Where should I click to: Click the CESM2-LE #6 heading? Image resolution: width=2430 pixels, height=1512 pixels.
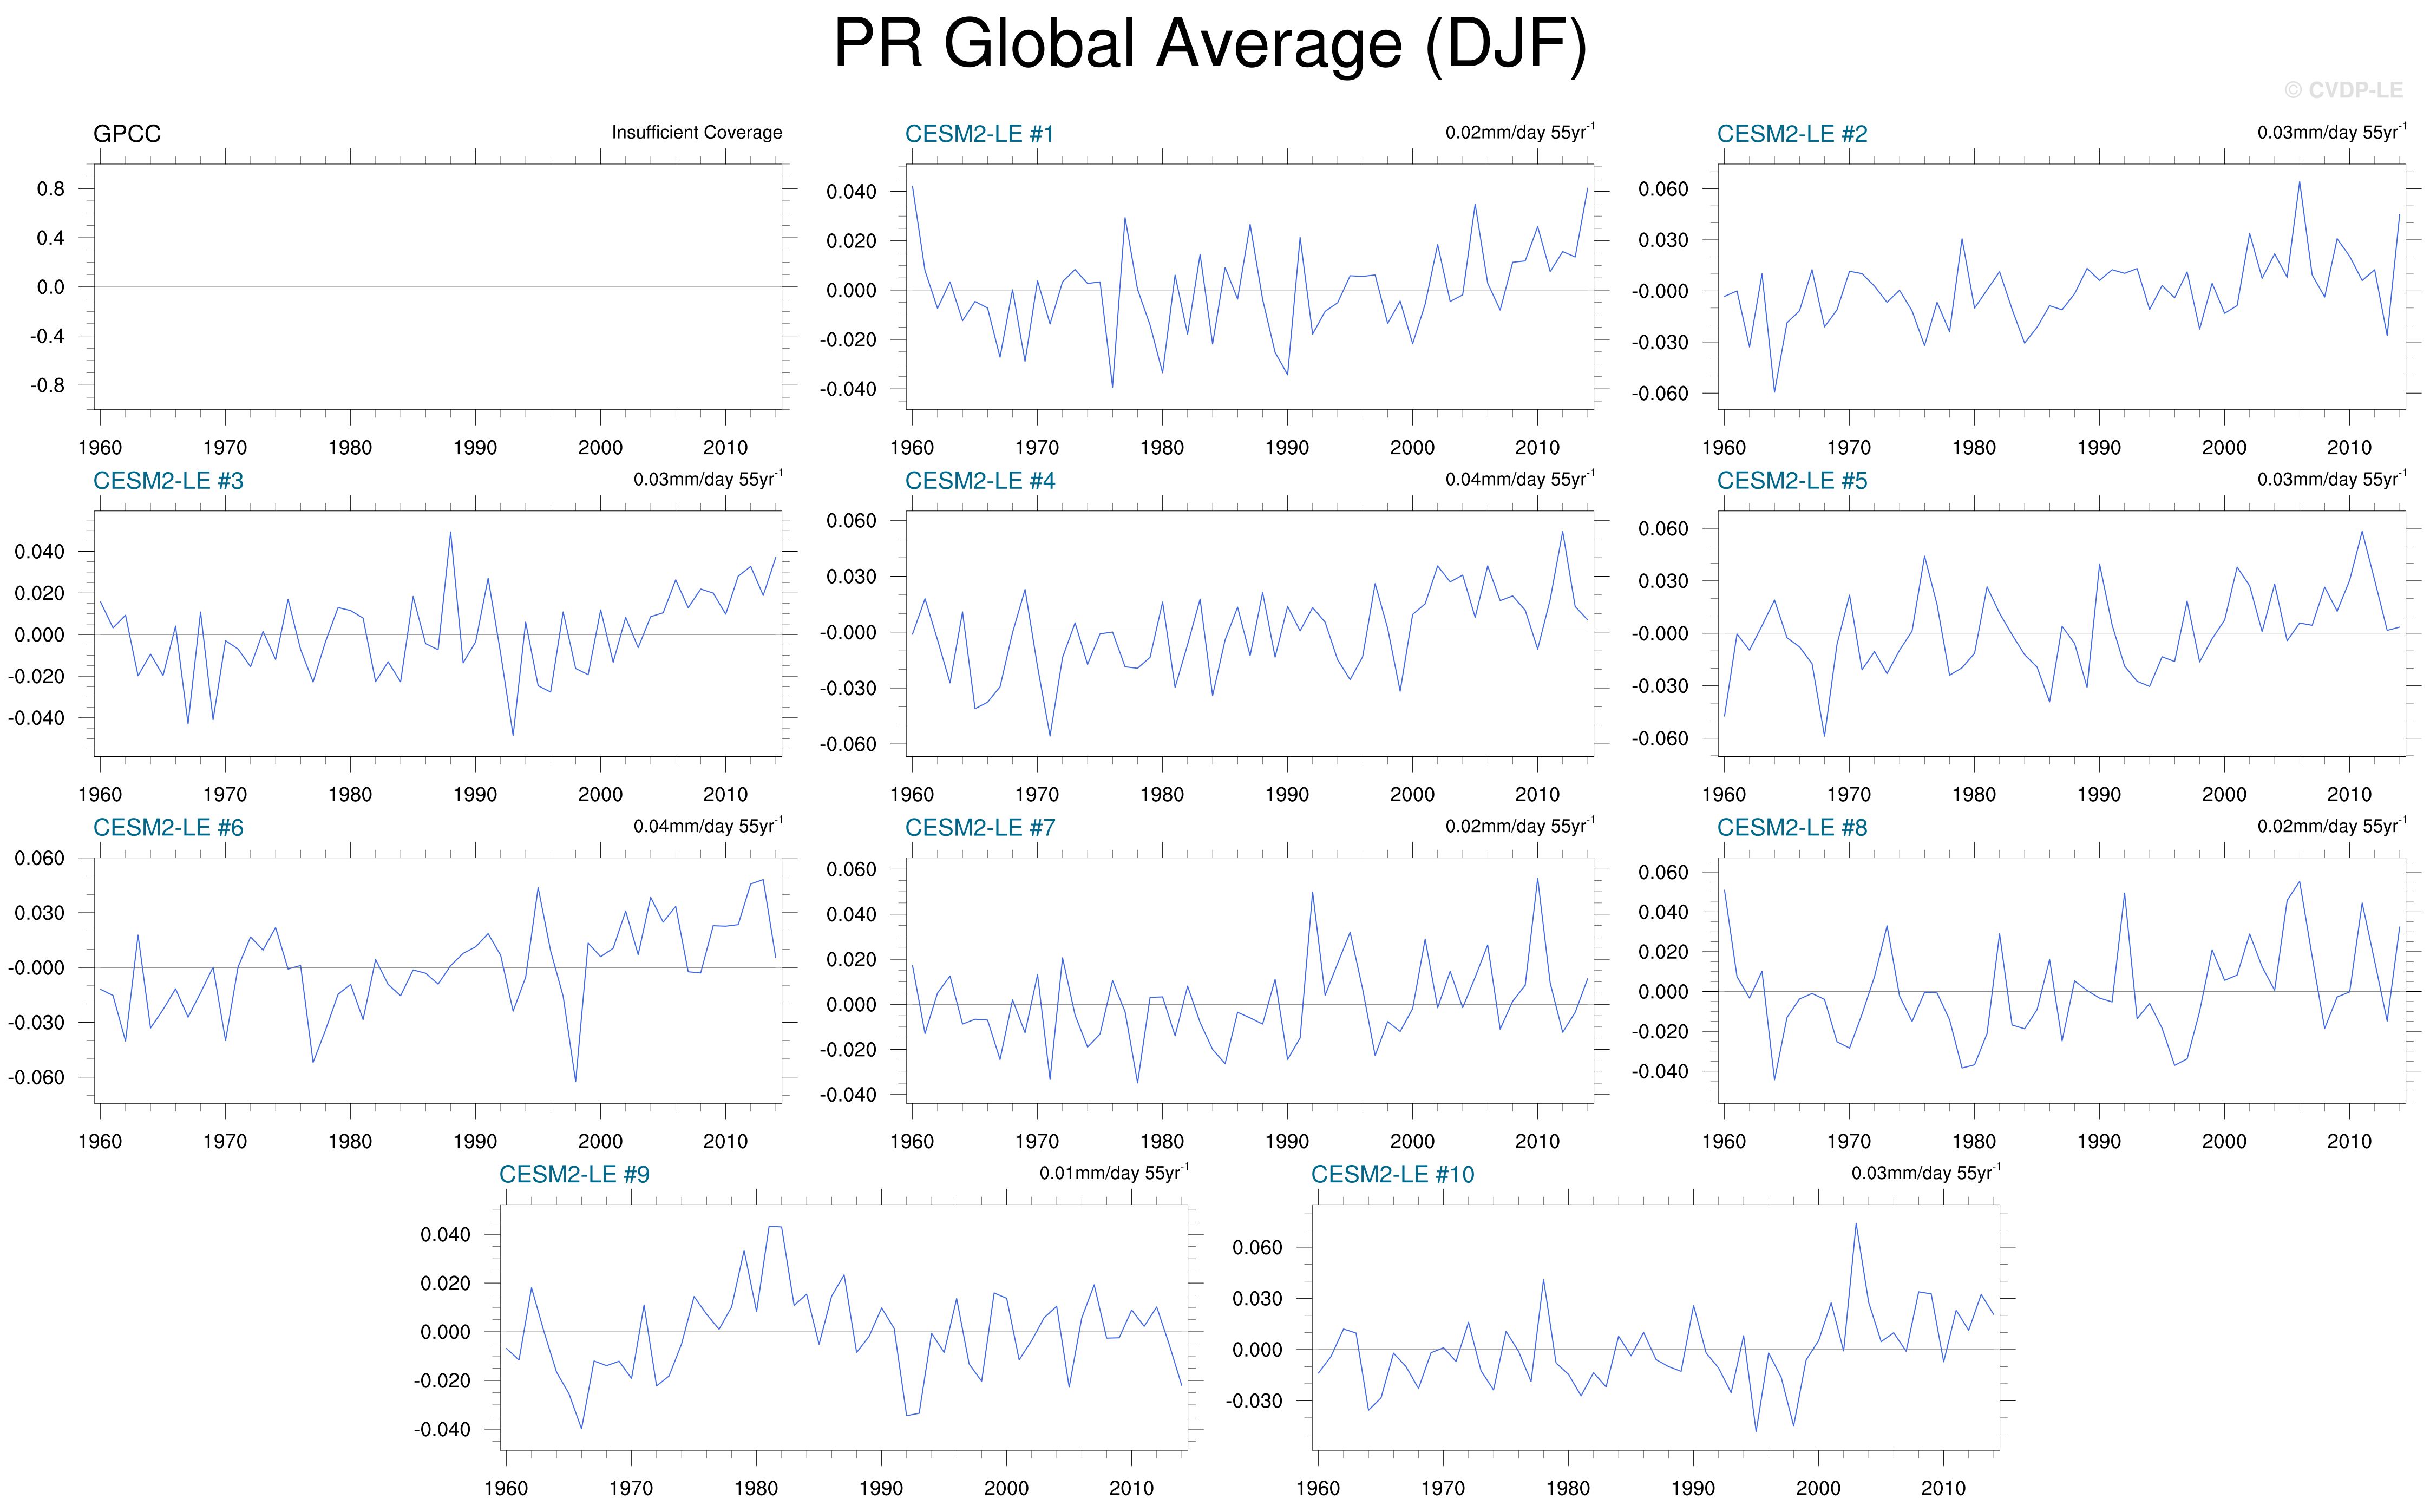[168, 828]
